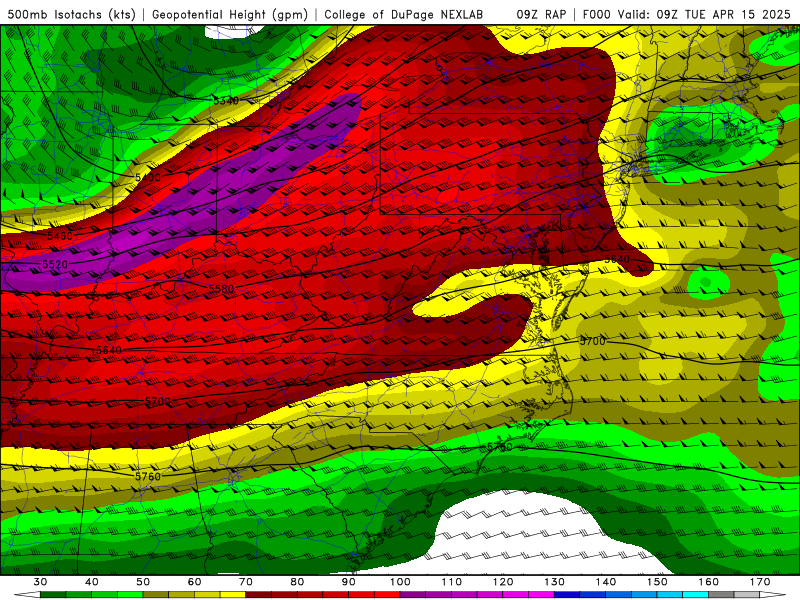Click the 70 value on the color scale
The width and height of the screenshot is (800, 600).
pyautogui.click(x=246, y=582)
